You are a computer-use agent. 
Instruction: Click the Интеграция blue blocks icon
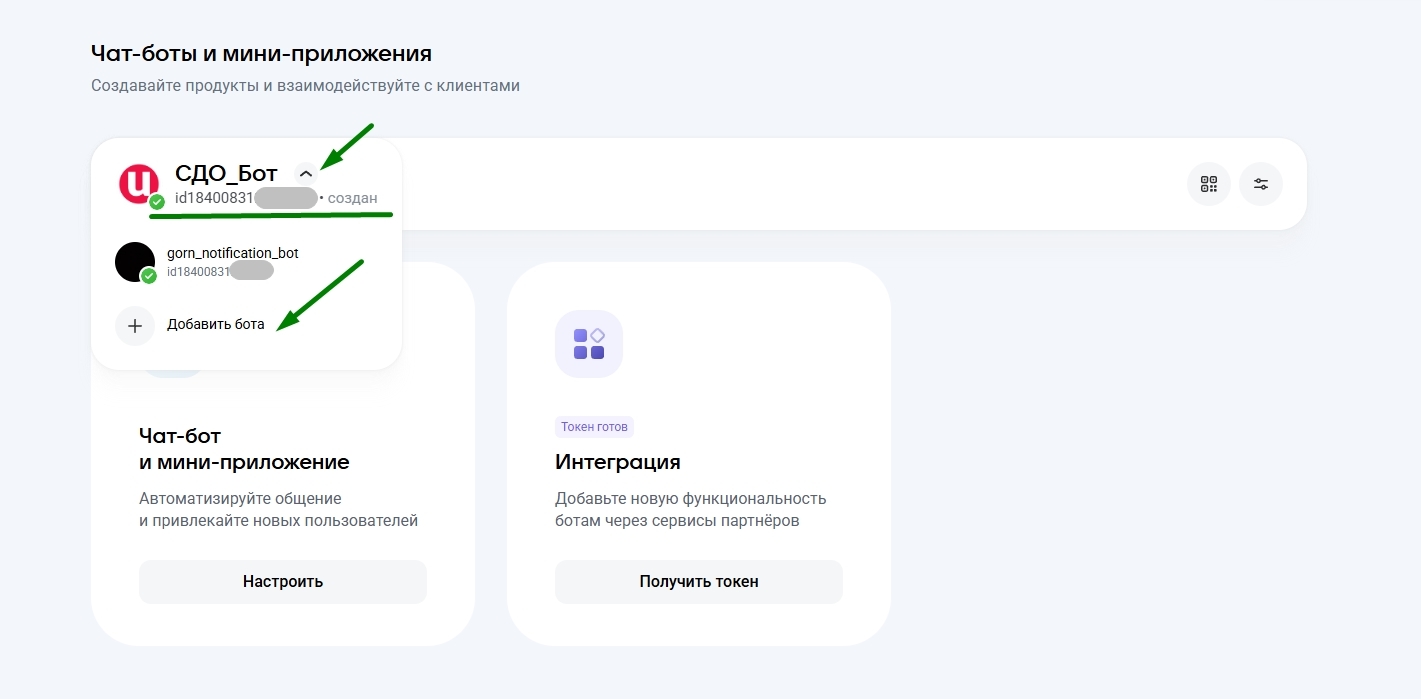[x=589, y=343]
